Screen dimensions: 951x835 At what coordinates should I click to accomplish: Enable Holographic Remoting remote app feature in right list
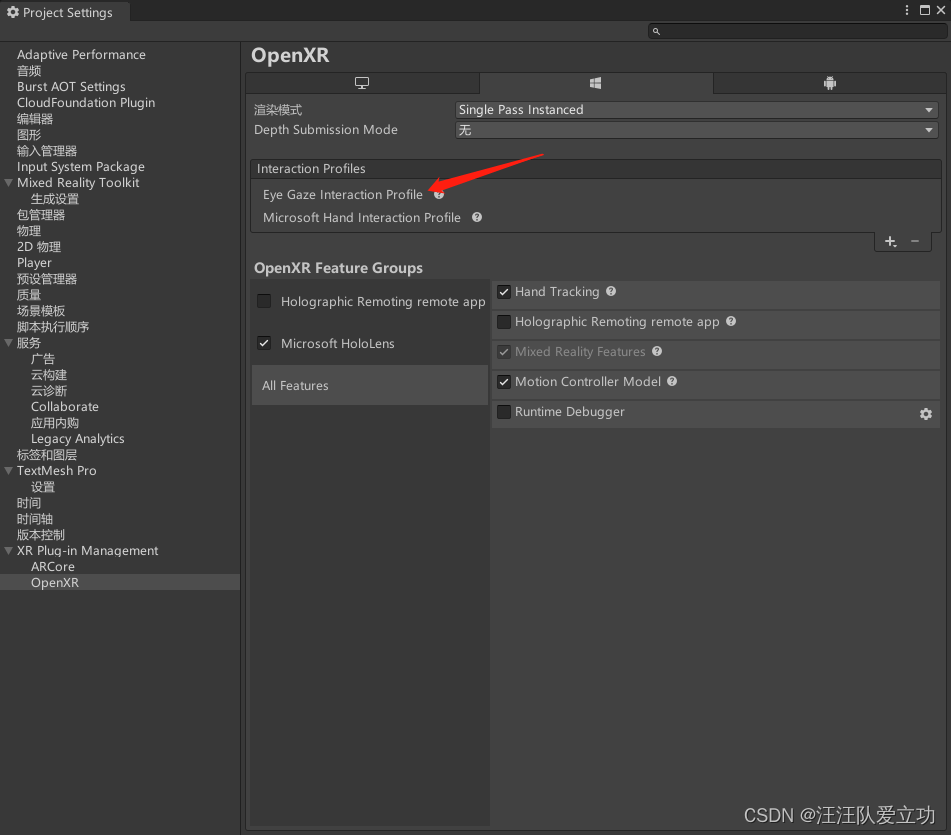[x=503, y=322]
